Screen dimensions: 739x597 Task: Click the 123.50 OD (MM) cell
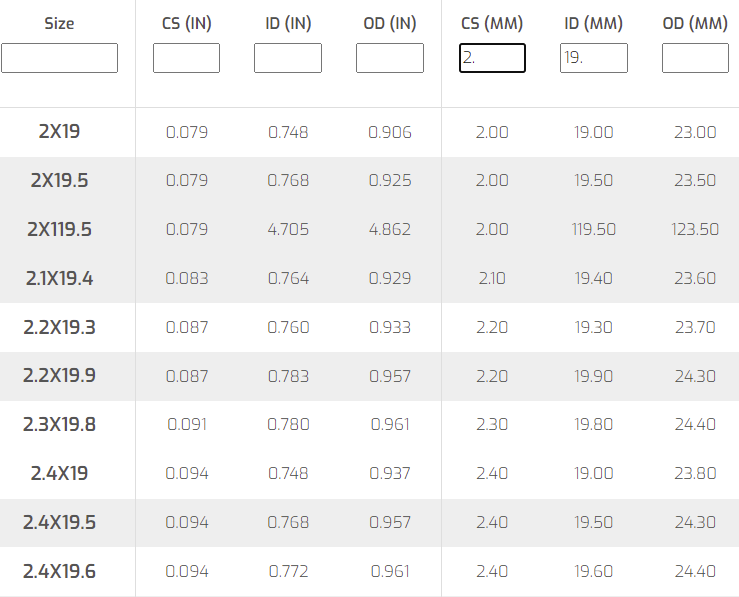click(695, 229)
